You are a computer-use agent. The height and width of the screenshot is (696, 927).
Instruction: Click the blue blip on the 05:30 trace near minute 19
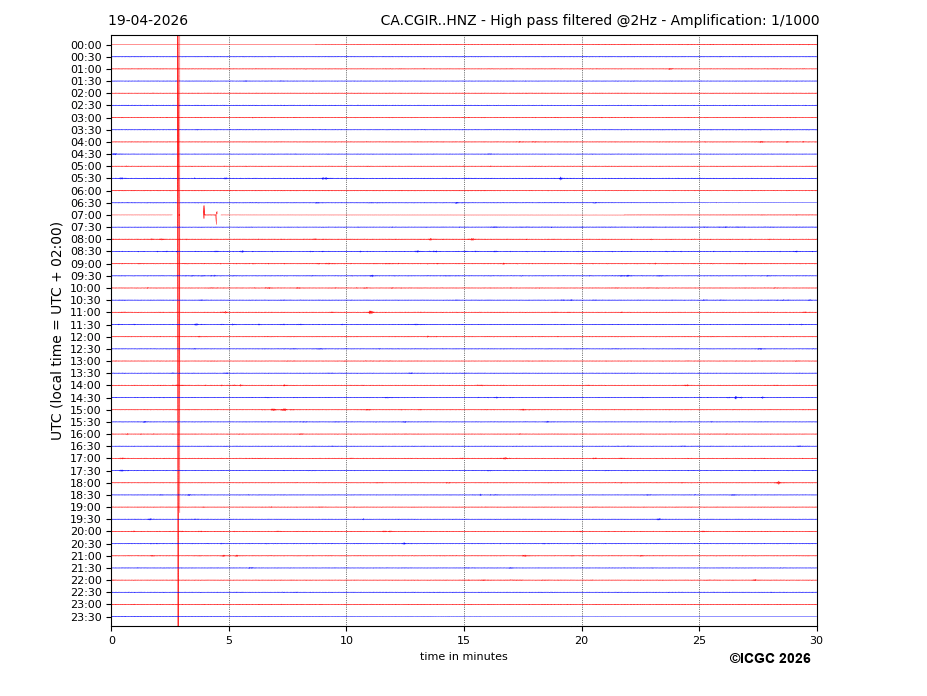(560, 178)
